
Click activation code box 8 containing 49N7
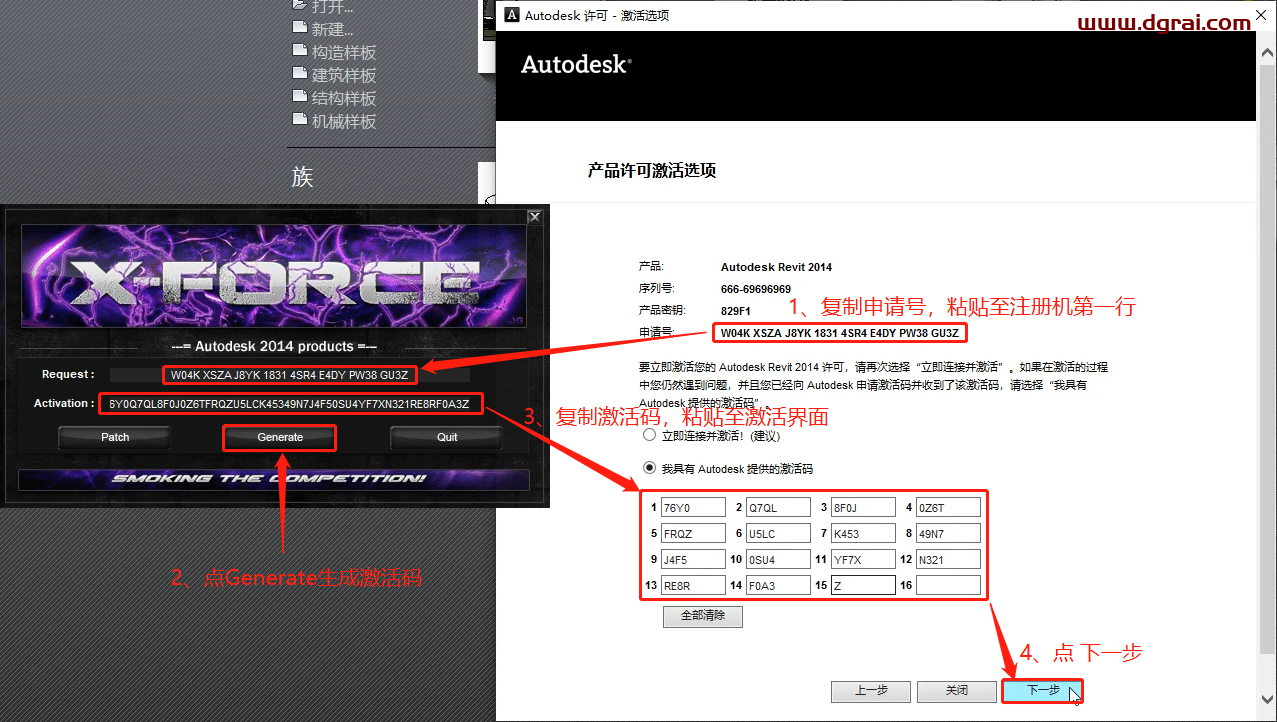pyautogui.click(x=949, y=533)
